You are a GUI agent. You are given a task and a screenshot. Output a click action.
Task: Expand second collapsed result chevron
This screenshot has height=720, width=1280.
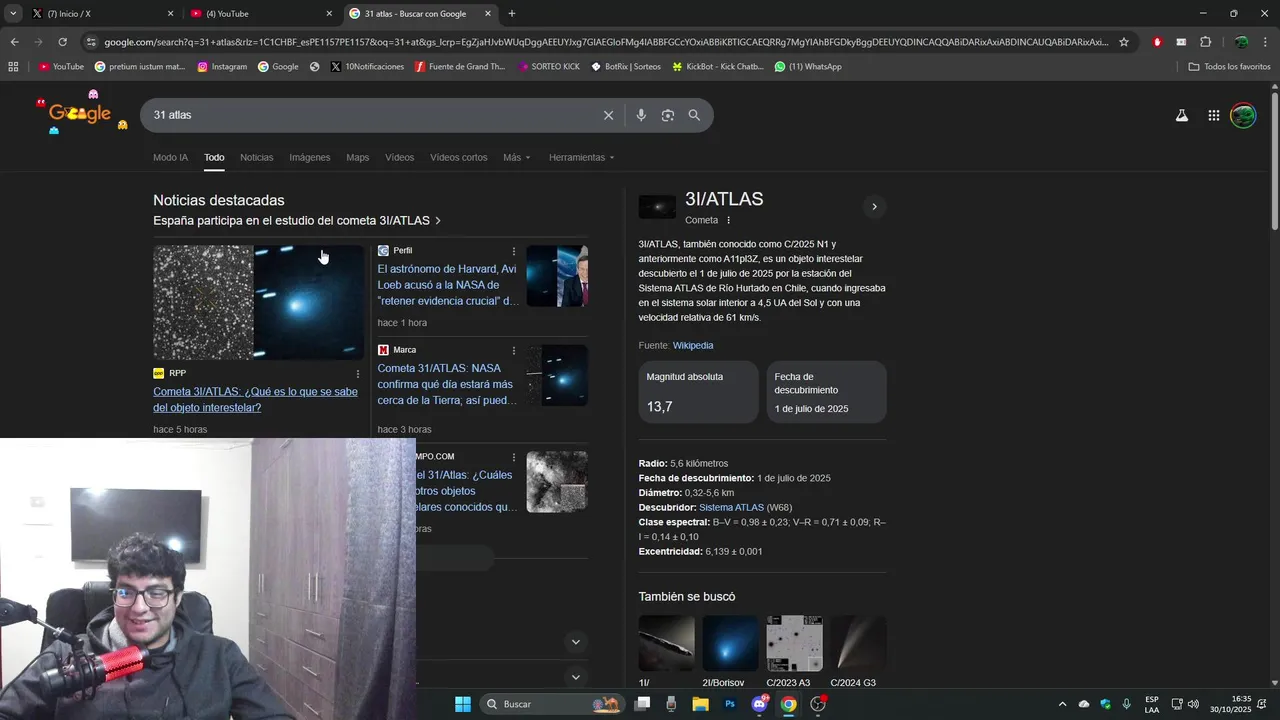click(x=575, y=677)
